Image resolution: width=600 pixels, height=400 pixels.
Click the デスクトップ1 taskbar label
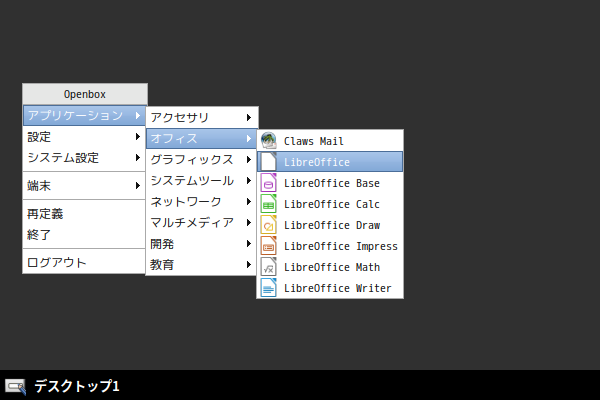(77, 386)
